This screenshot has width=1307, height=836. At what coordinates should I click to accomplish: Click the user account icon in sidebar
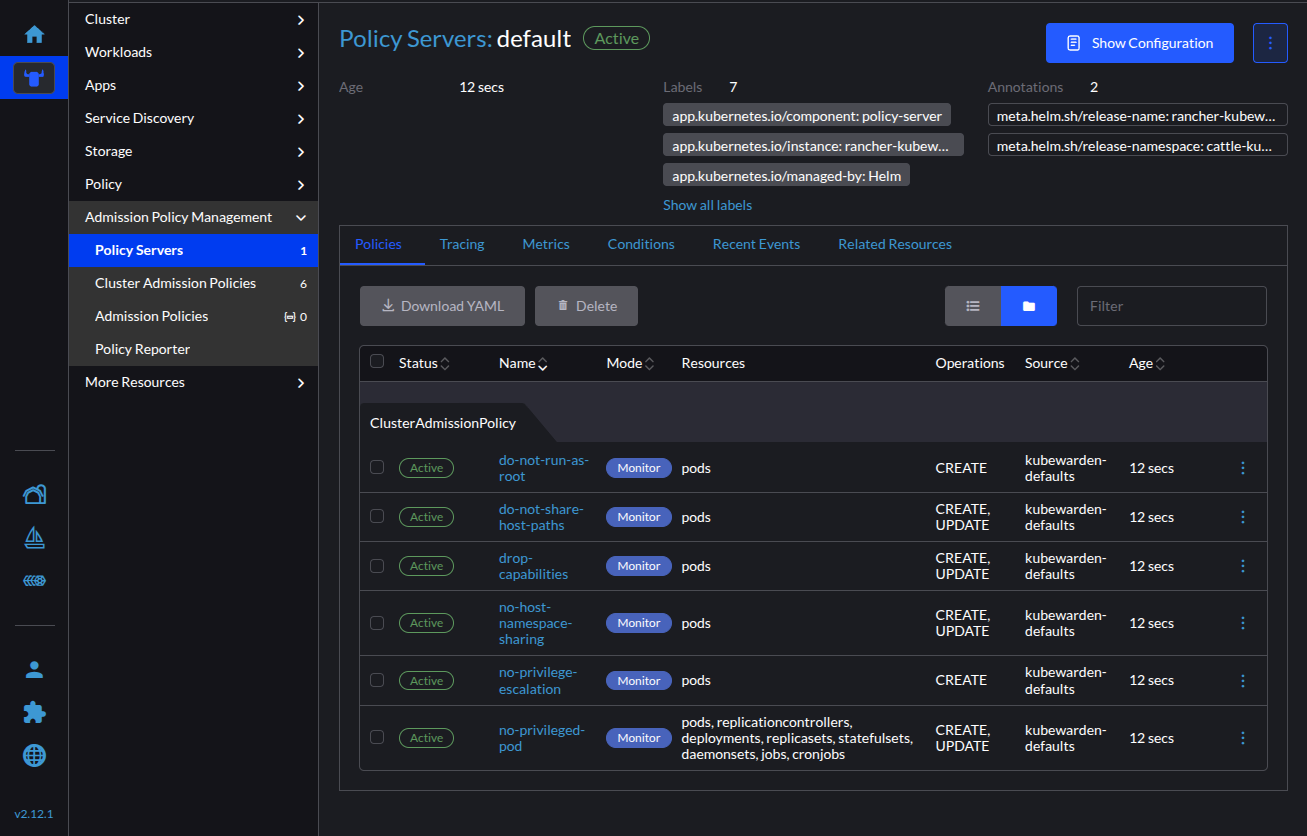[34, 669]
